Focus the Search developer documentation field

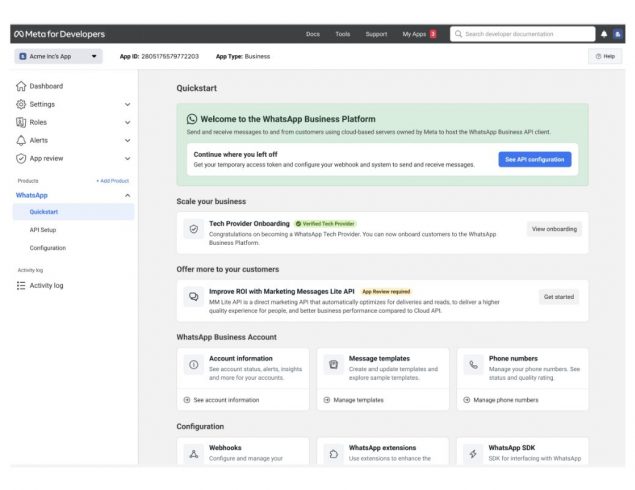[522, 34]
